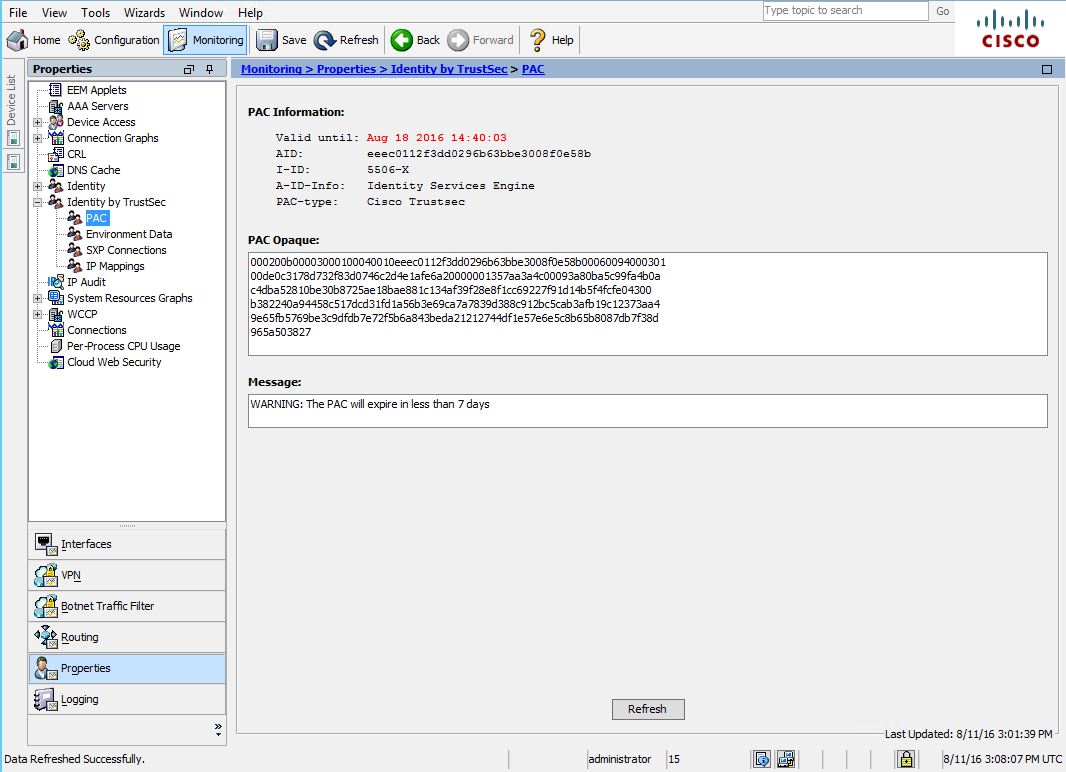The height and width of the screenshot is (772, 1066).
Task: Click the toolbar Refresh button
Action: (x=347, y=40)
